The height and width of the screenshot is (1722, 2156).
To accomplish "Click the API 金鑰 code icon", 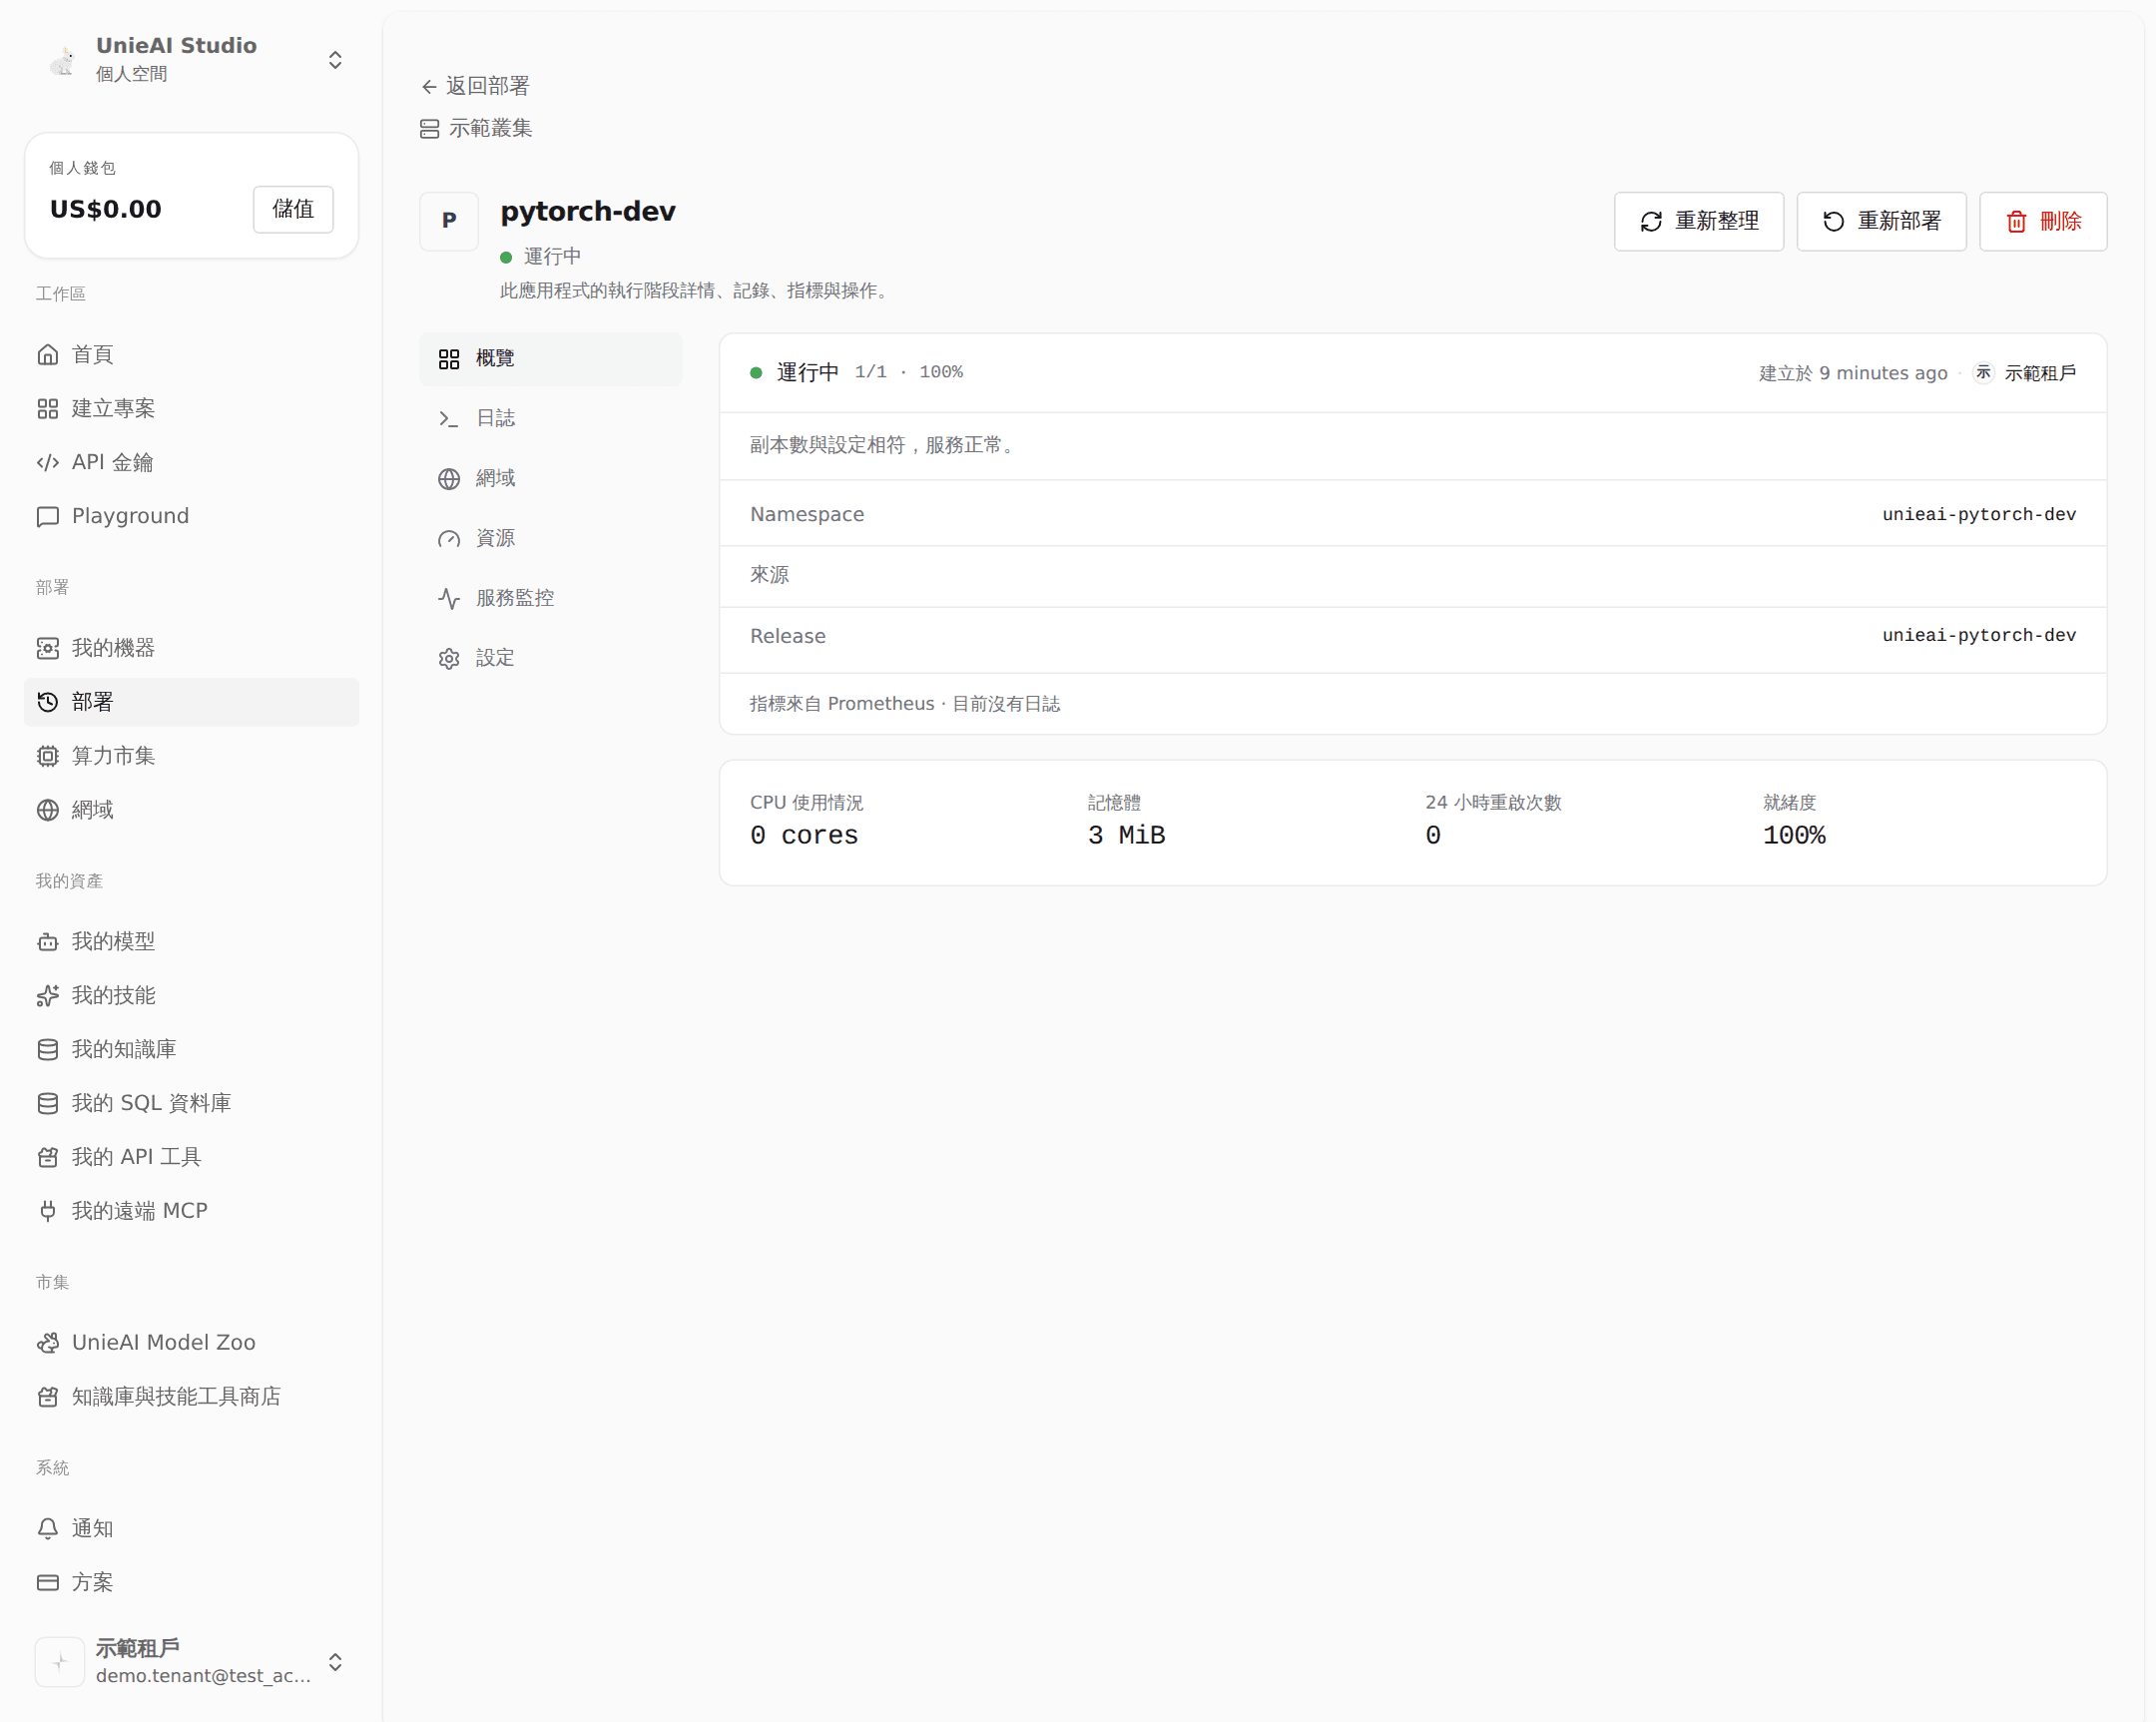I will pos(47,462).
